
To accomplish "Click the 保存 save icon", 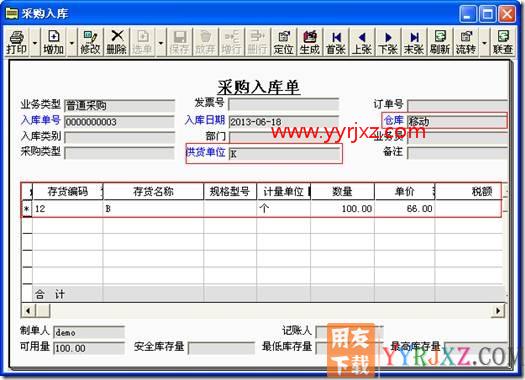I will click(x=179, y=42).
